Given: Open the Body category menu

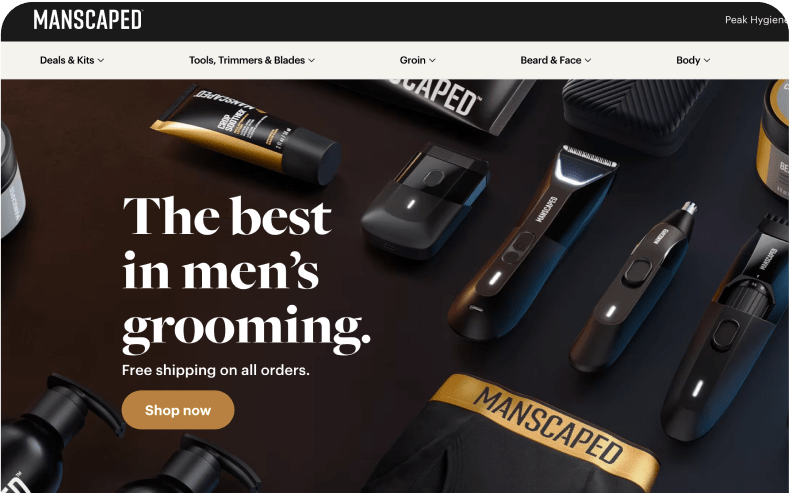Looking at the screenshot, I should pyautogui.click(x=693, y=60).
